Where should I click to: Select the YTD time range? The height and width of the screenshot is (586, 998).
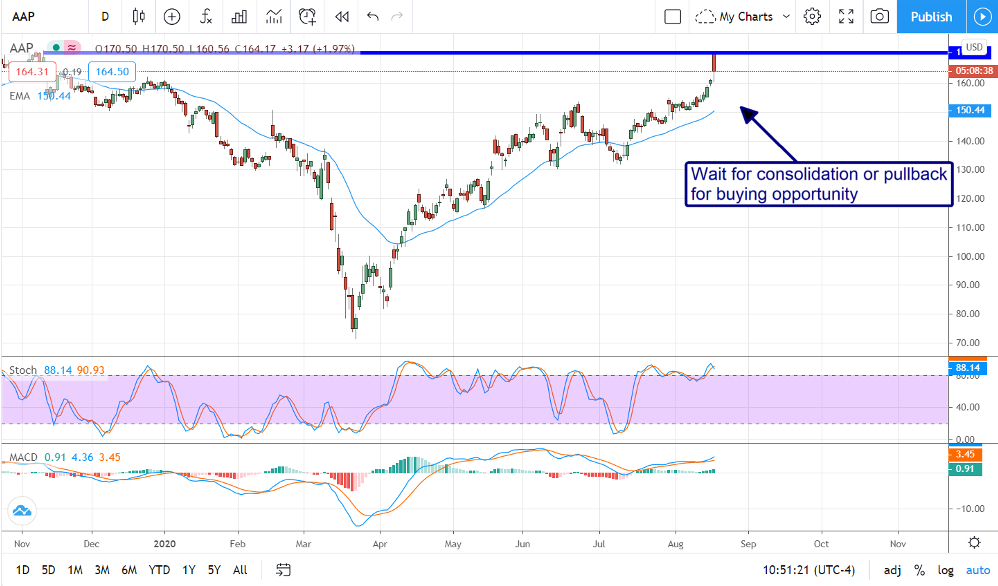pyautogui.click(x=158, y=570)
